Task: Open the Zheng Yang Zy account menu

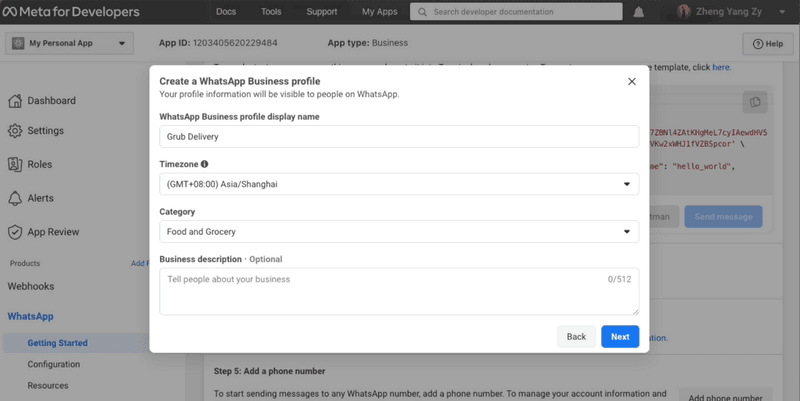Action: 731,12
